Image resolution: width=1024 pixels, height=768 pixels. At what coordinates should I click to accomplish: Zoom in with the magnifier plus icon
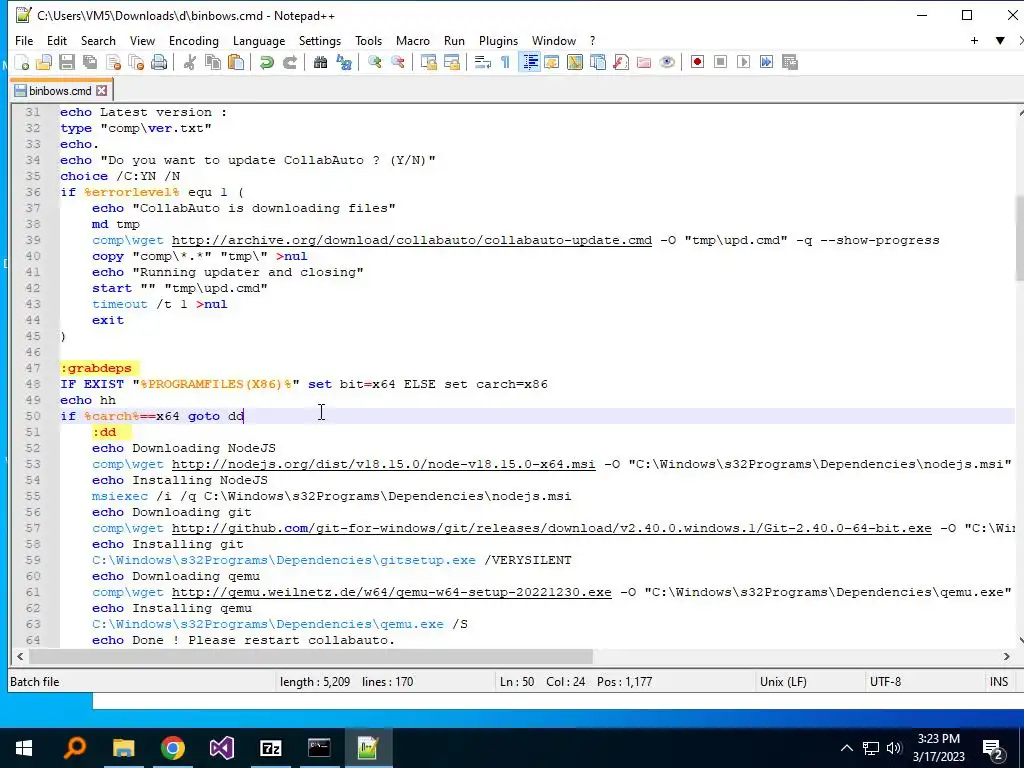pyautogui.click(x=374, y=62)
